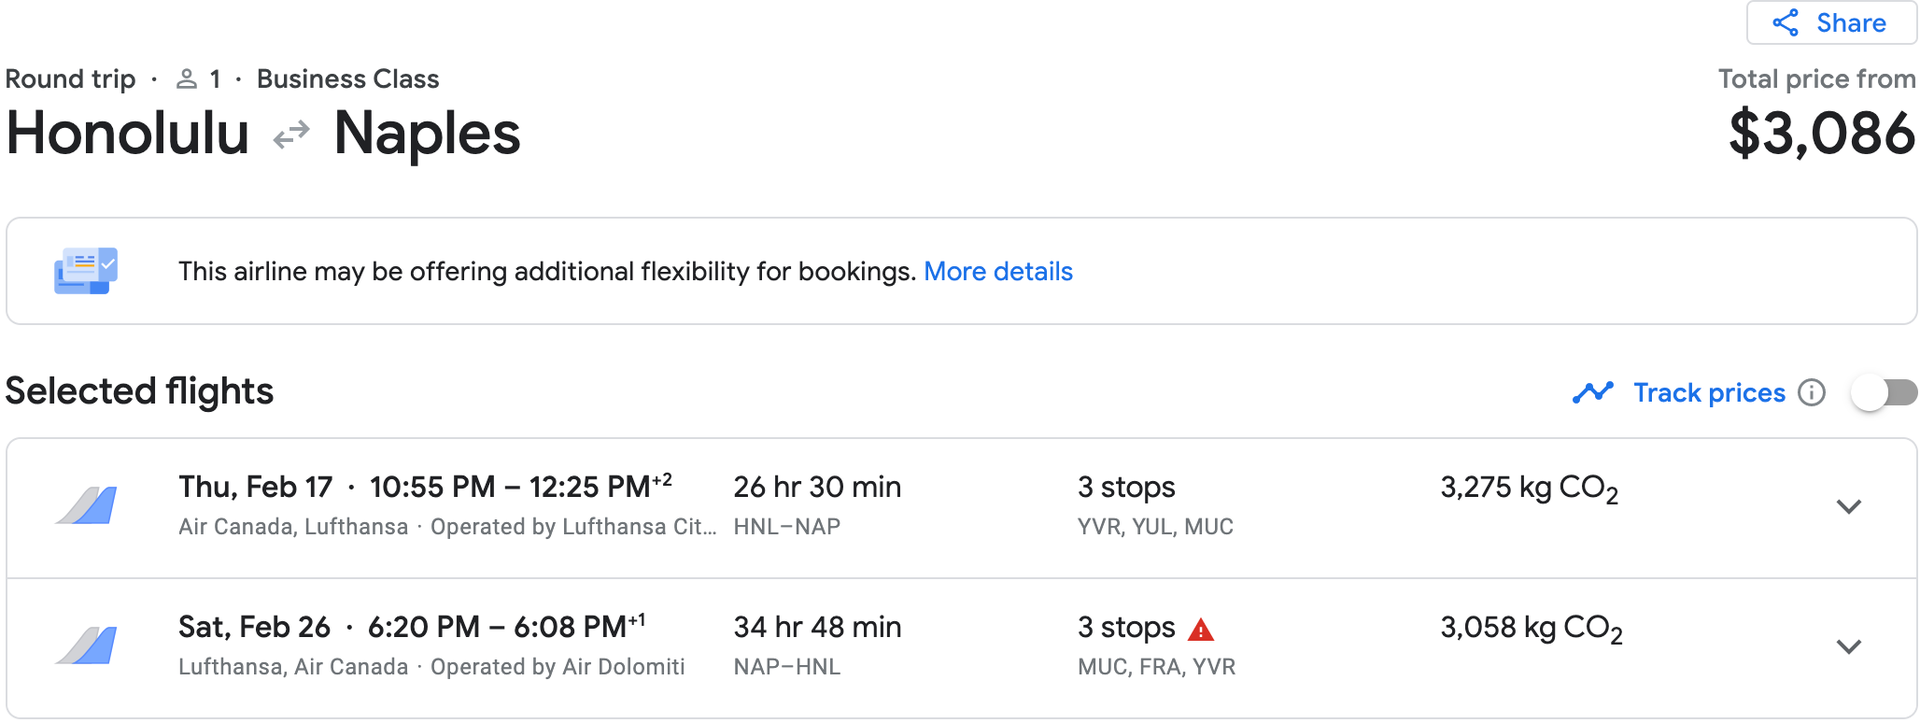This screenshot has width=1920, height=723.
Task: Click the booking flexibility ticket icon
Action: click(x=85, y=270)
